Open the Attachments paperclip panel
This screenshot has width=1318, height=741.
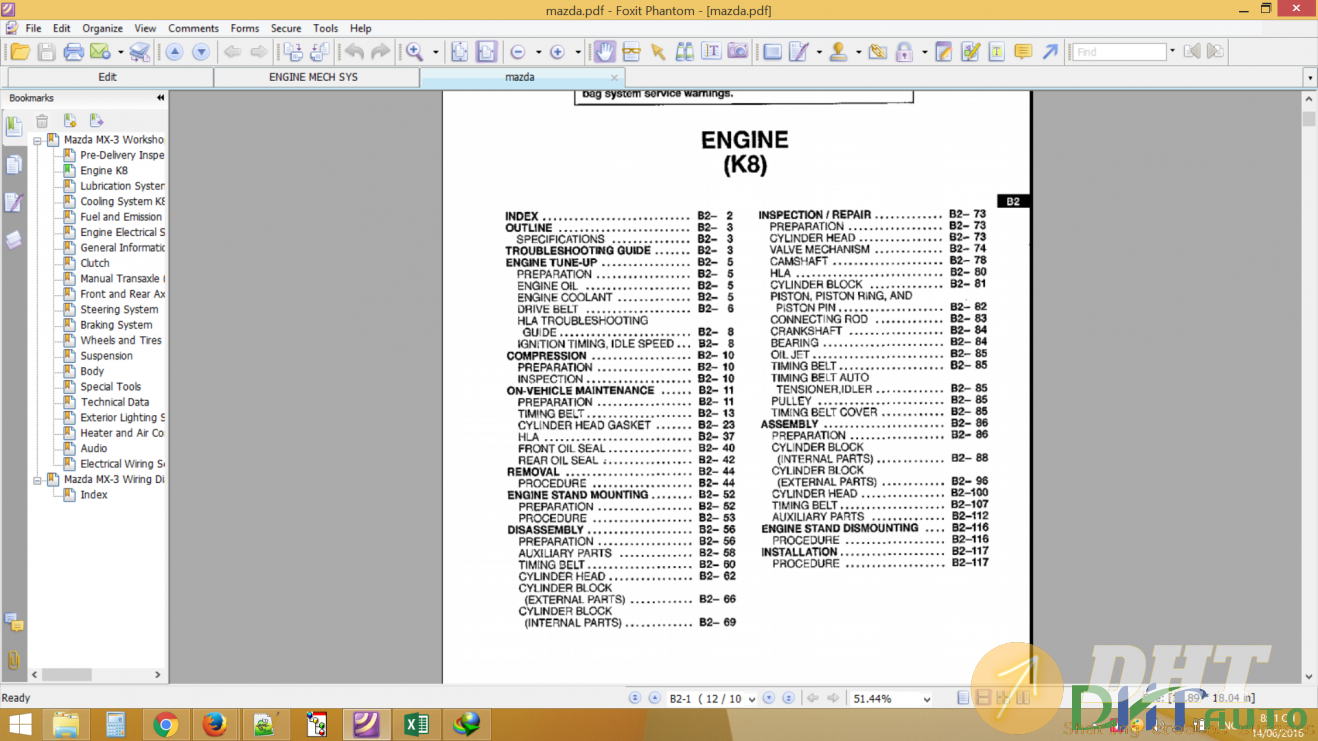click(x=14, y=660)
